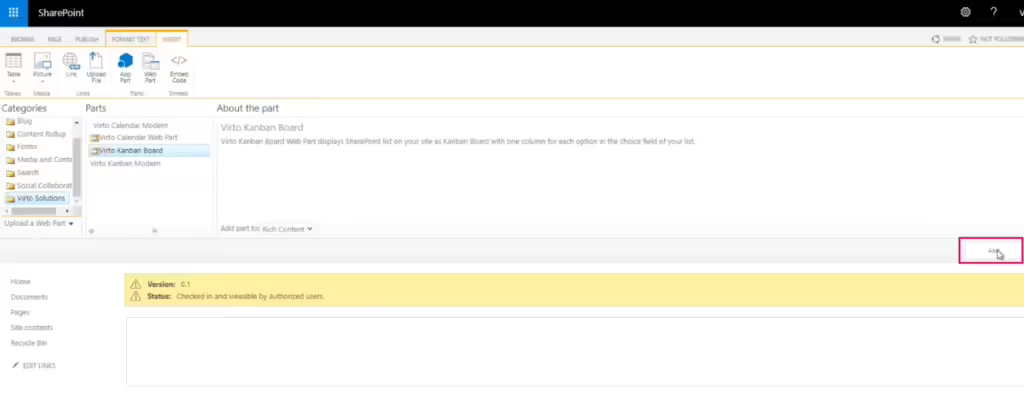Viewport: 1024px width, 396px height.
Task: Open the Add part to Rich Content dropdown
Action: [x=287, y=229]
